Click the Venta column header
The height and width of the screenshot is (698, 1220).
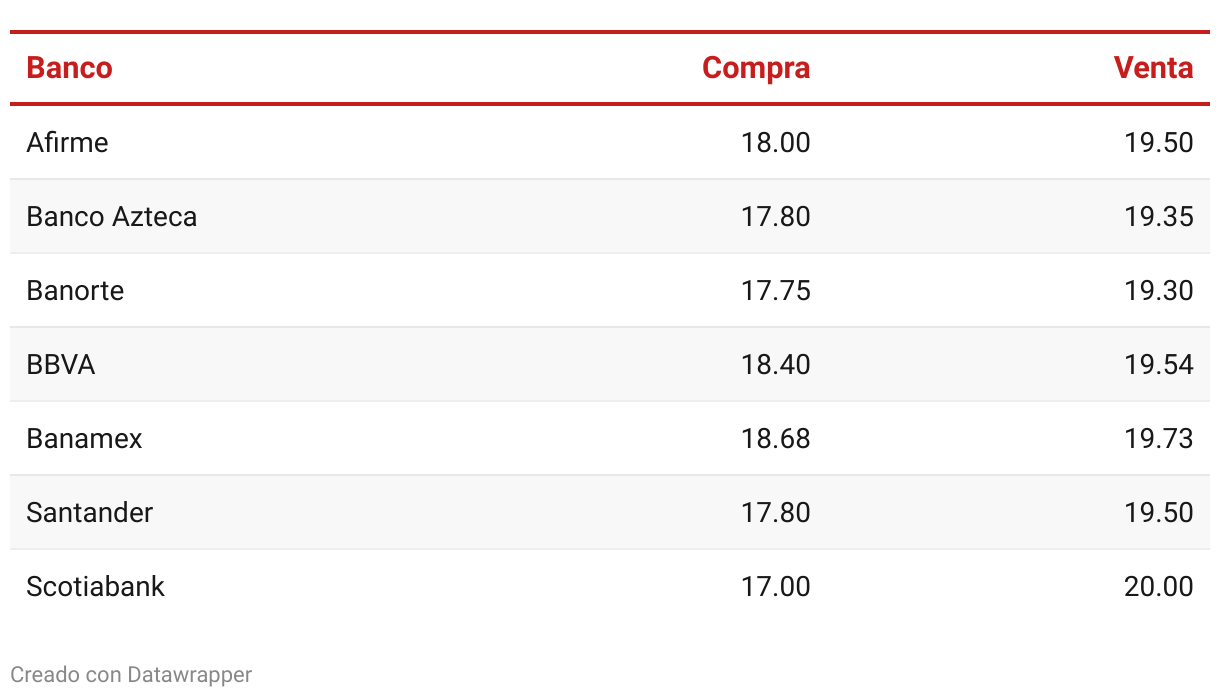1153,68
